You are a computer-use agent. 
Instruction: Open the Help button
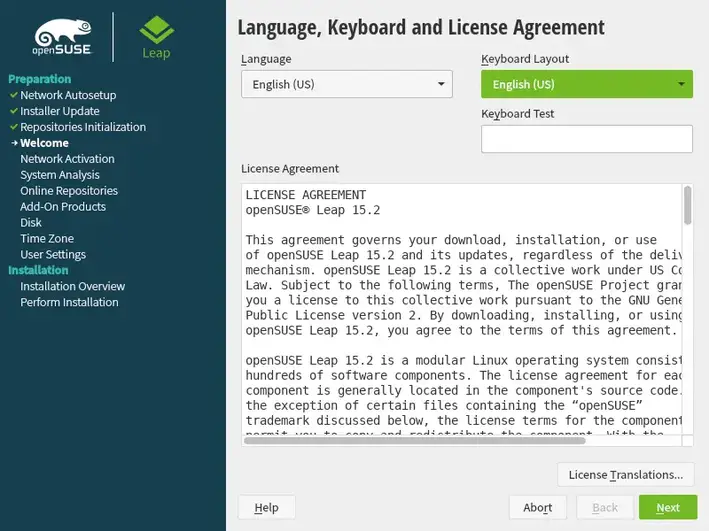pyautogui.click(x=266, y=507)
